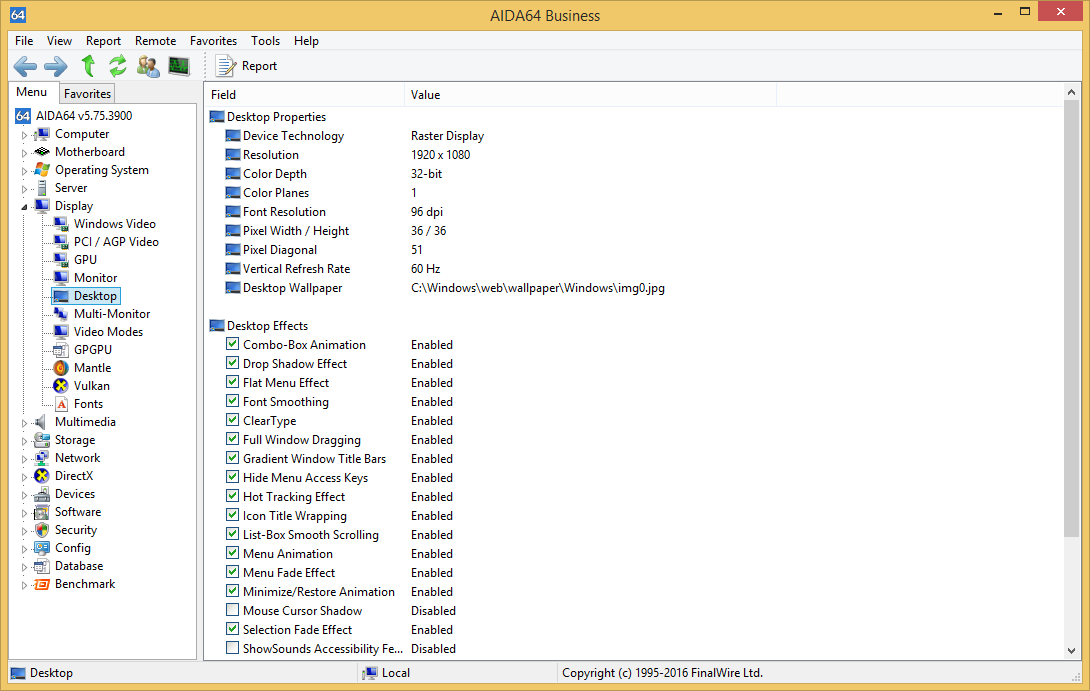The height and width of the screenshot is (691, 1090).
Task: Expand the Benchmark tree node
Action: click(24, 585)
